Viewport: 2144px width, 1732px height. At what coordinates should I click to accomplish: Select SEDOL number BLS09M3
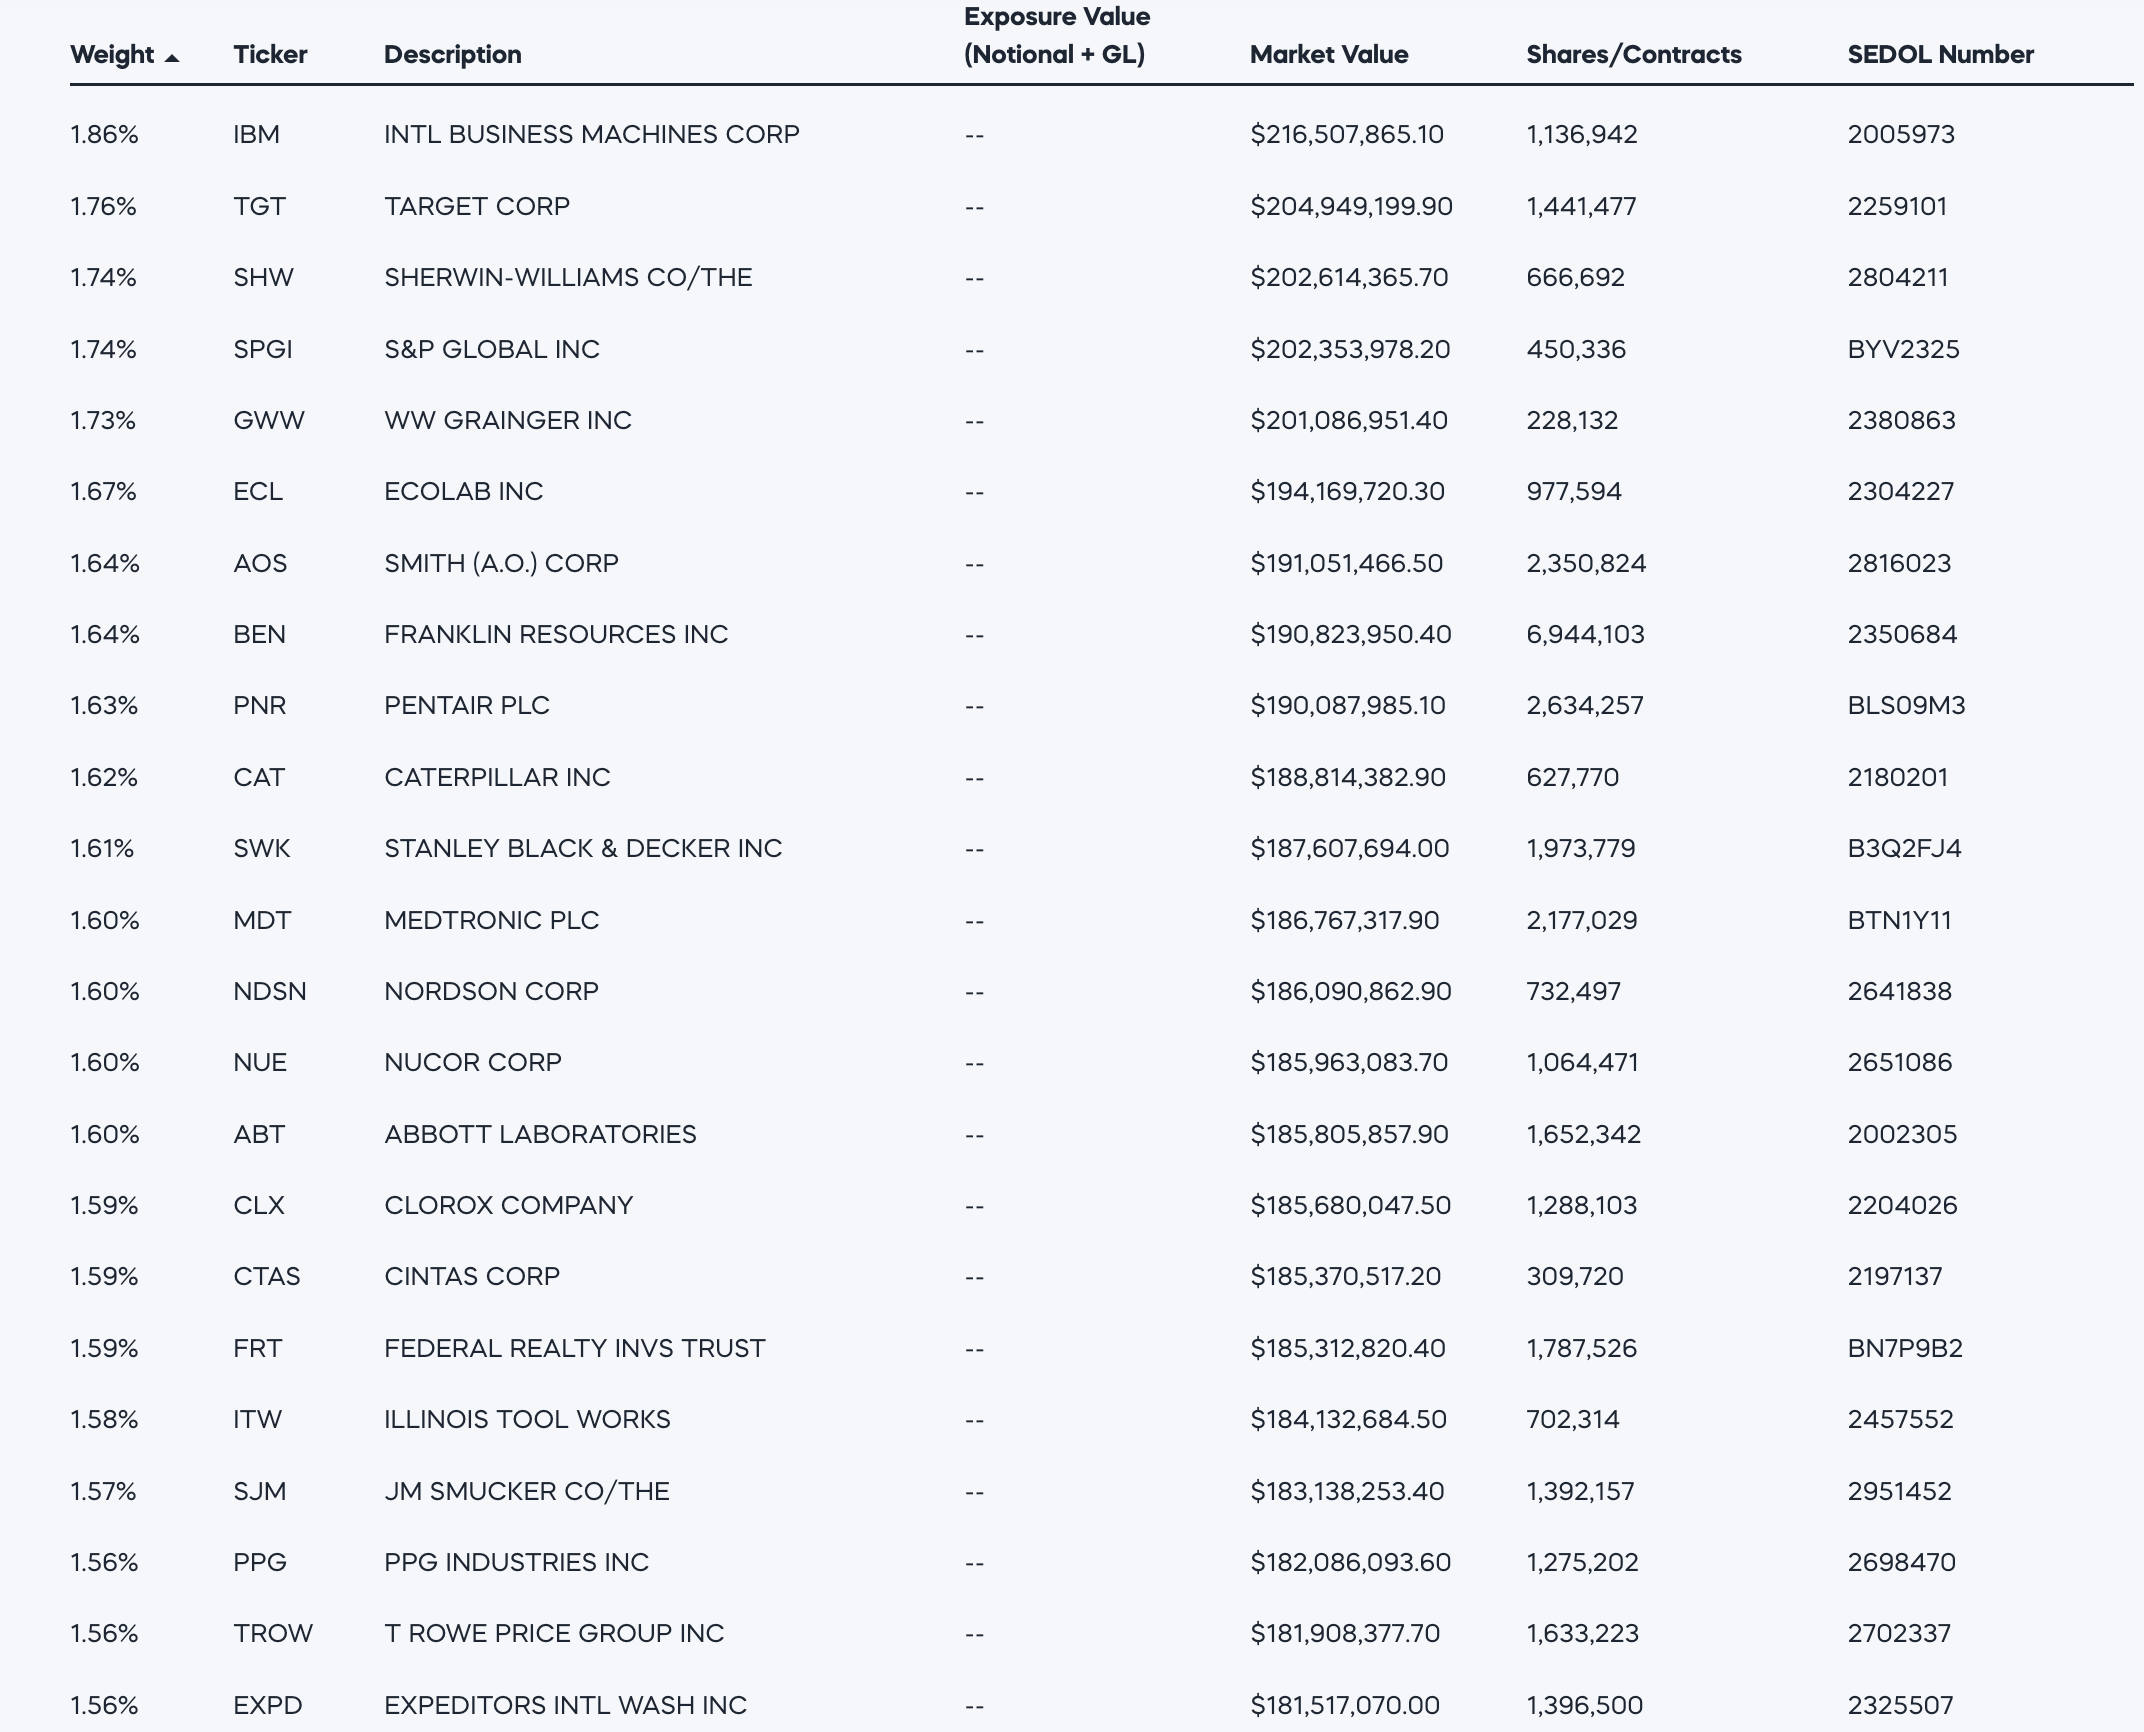click(x=1906, y=705)
